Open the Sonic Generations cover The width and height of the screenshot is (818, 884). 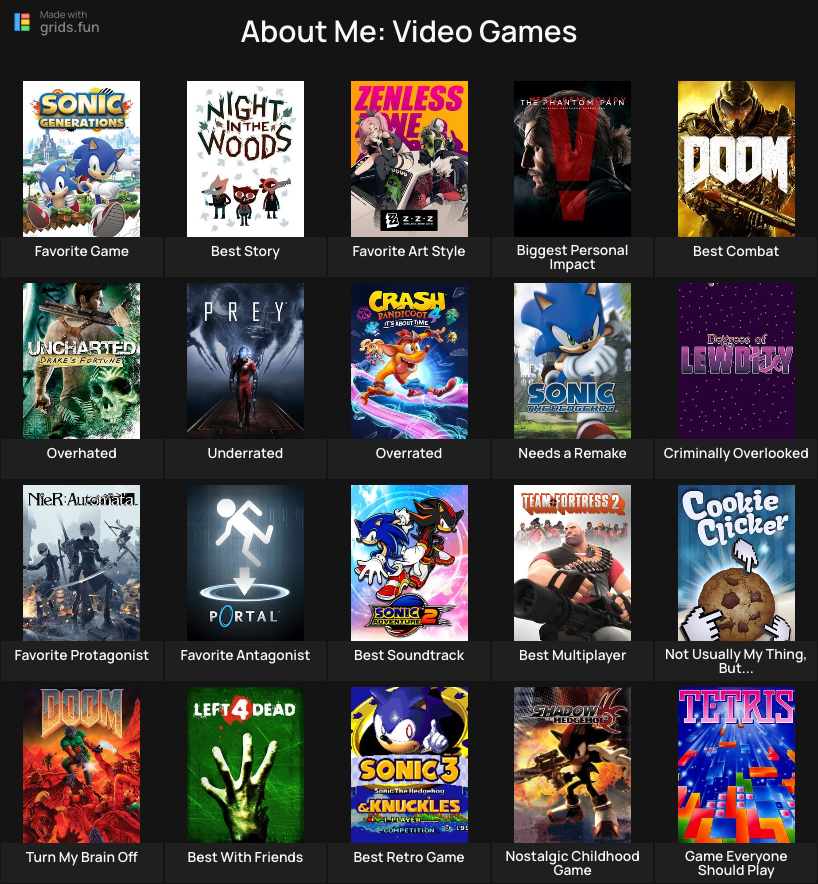tap(82, 159)
